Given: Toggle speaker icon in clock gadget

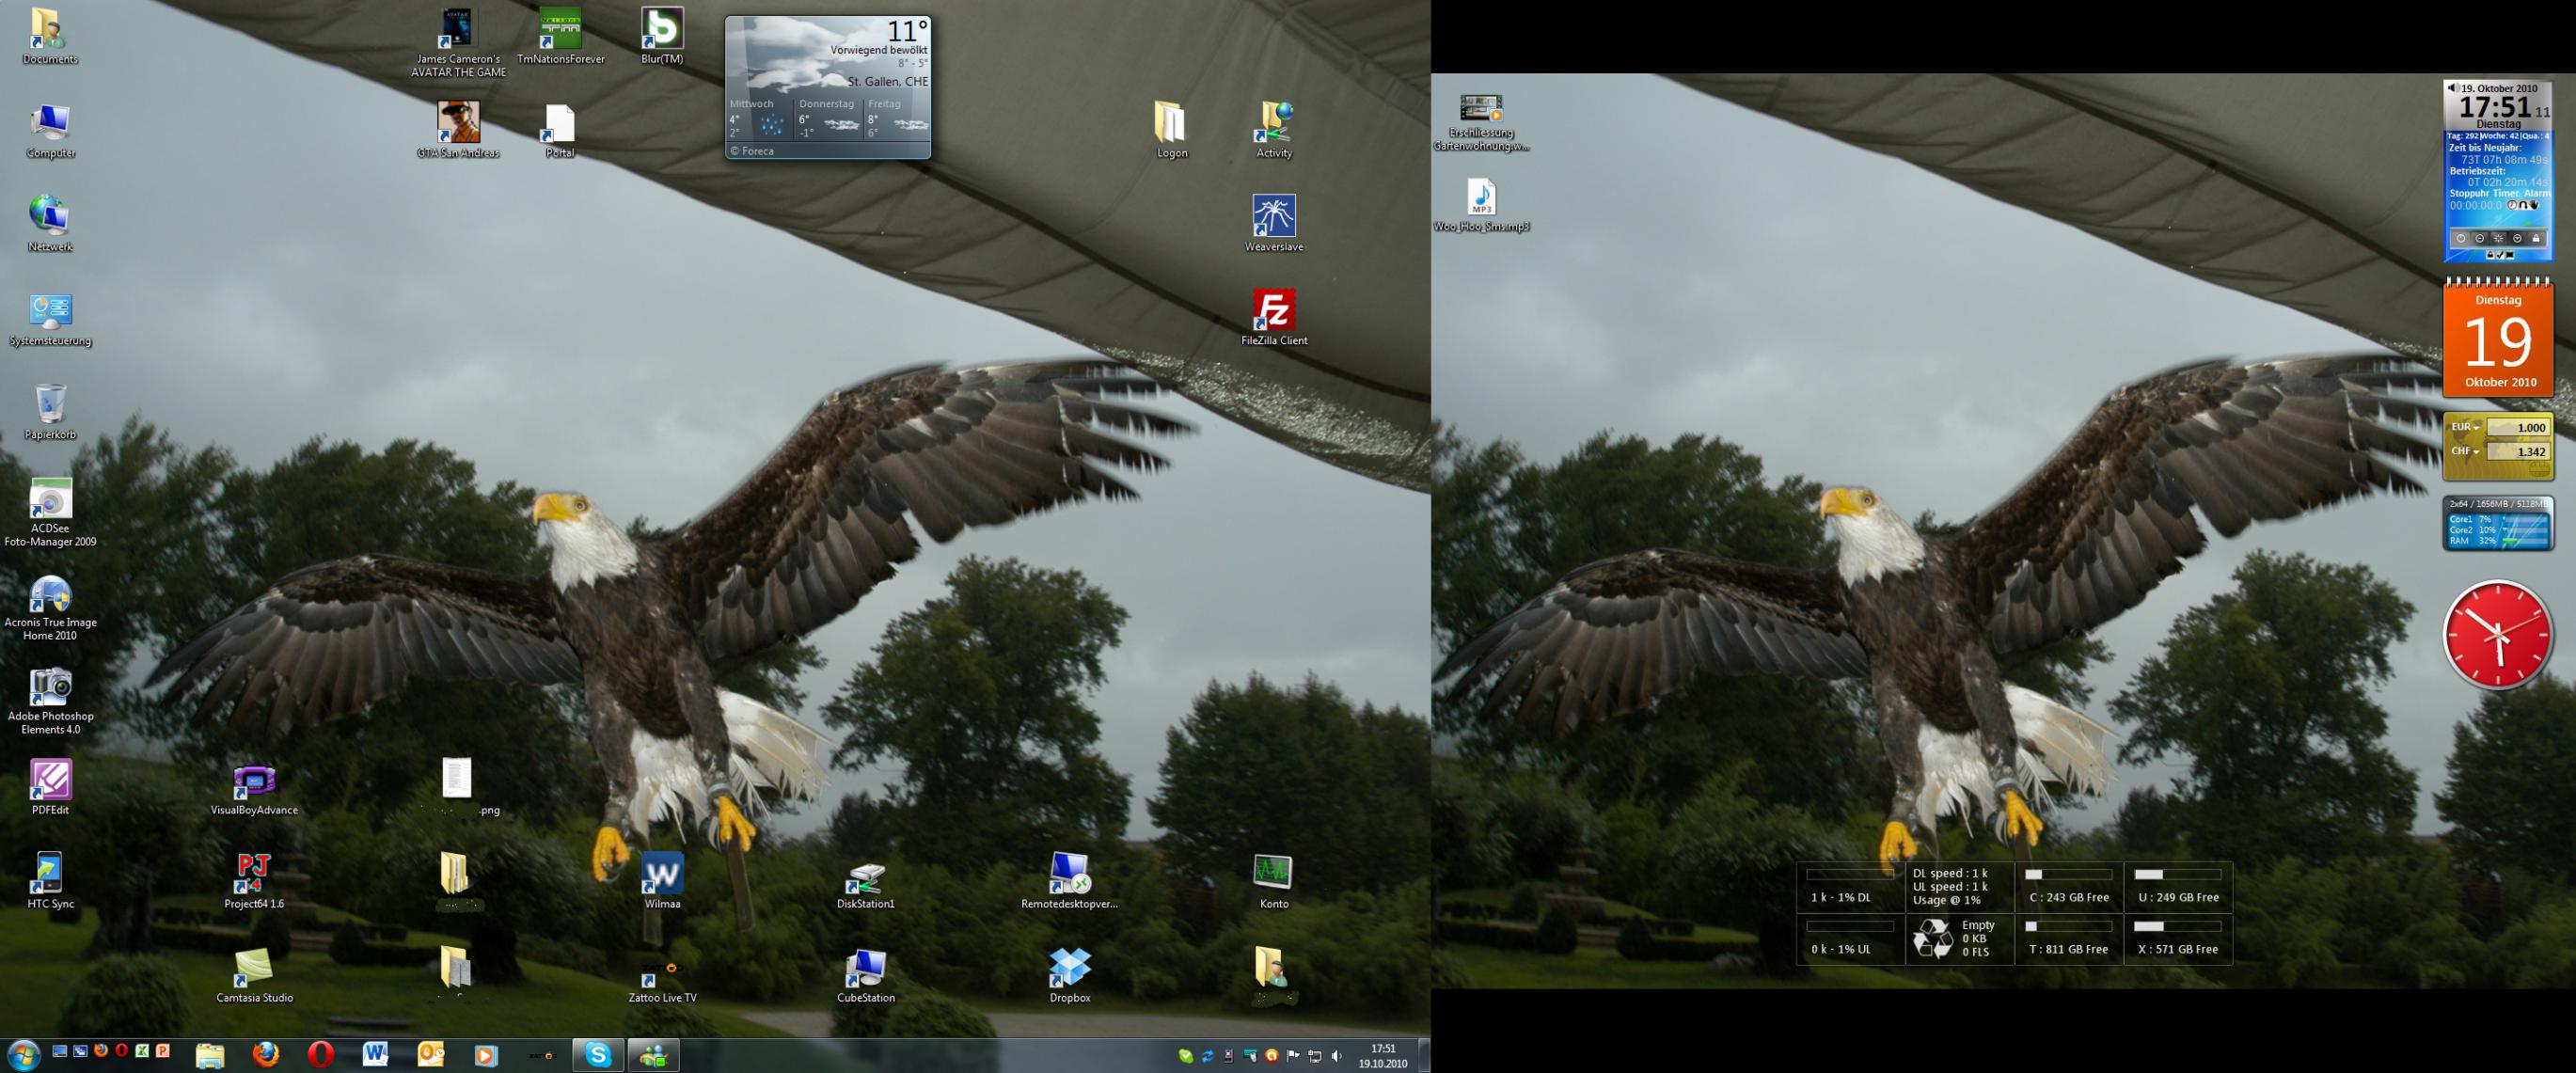Looking at the screenshot, I should [x=2452, y=88].
